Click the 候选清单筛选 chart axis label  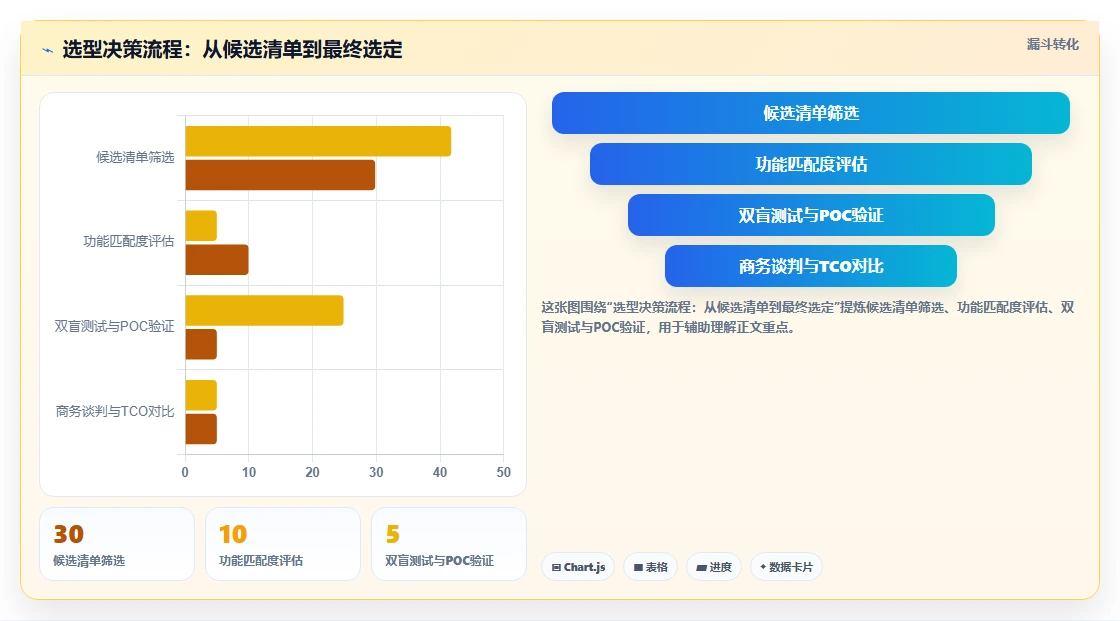(x=135, y=157)
